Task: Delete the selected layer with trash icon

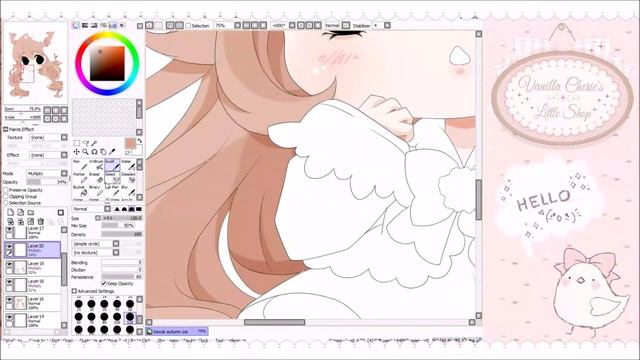Action: click(41, 222)
